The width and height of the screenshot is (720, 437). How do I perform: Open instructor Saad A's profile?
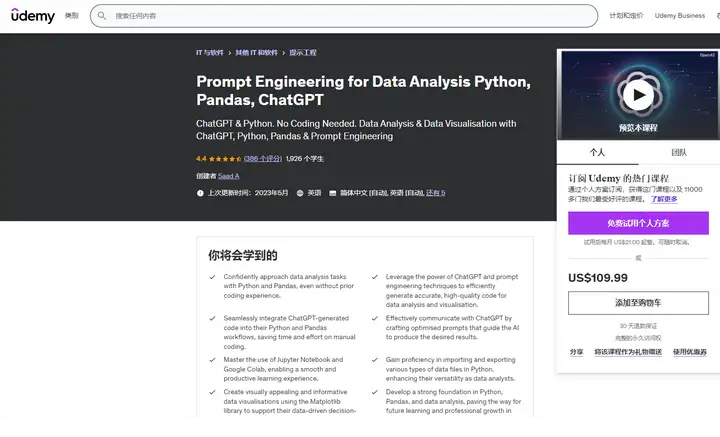229,176
